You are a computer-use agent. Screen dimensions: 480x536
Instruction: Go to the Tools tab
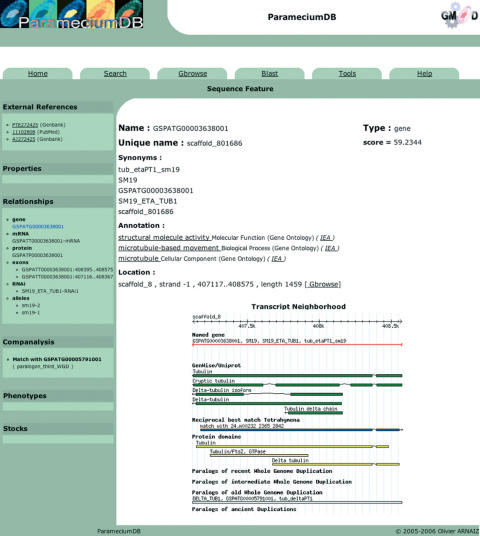347,73
